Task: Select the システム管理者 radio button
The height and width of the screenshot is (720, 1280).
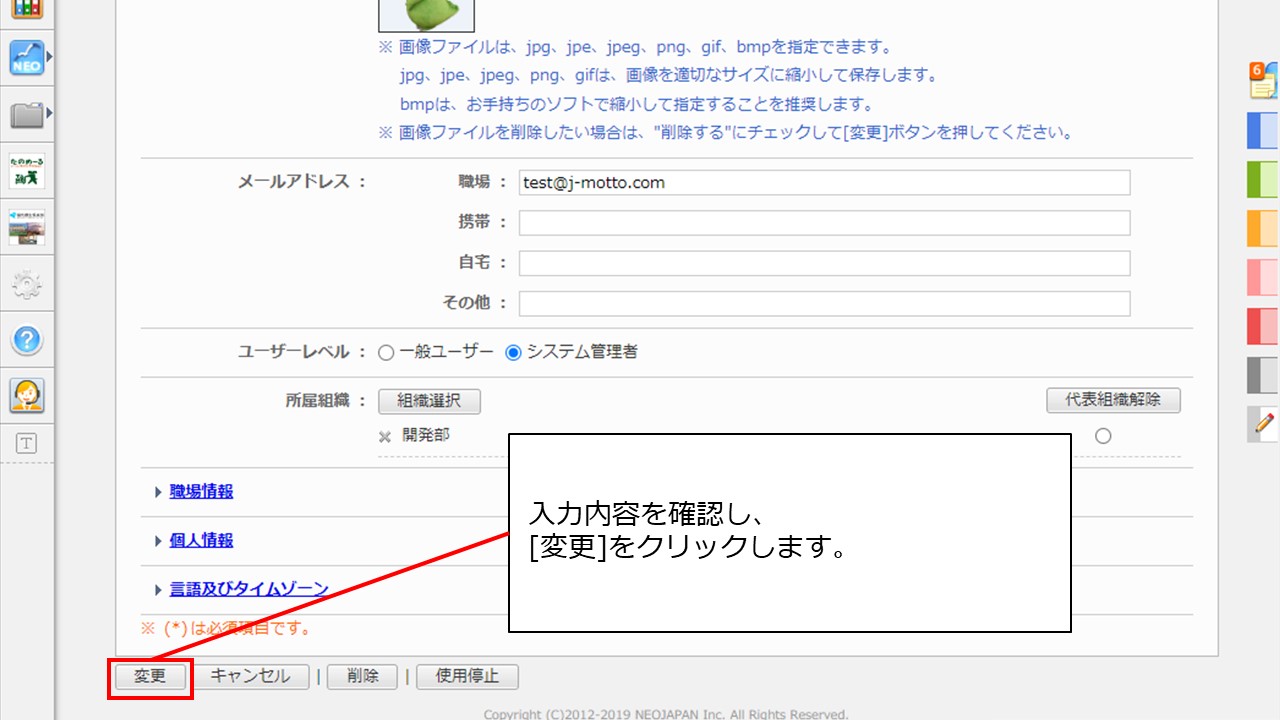Action: (x=514, y=353)
